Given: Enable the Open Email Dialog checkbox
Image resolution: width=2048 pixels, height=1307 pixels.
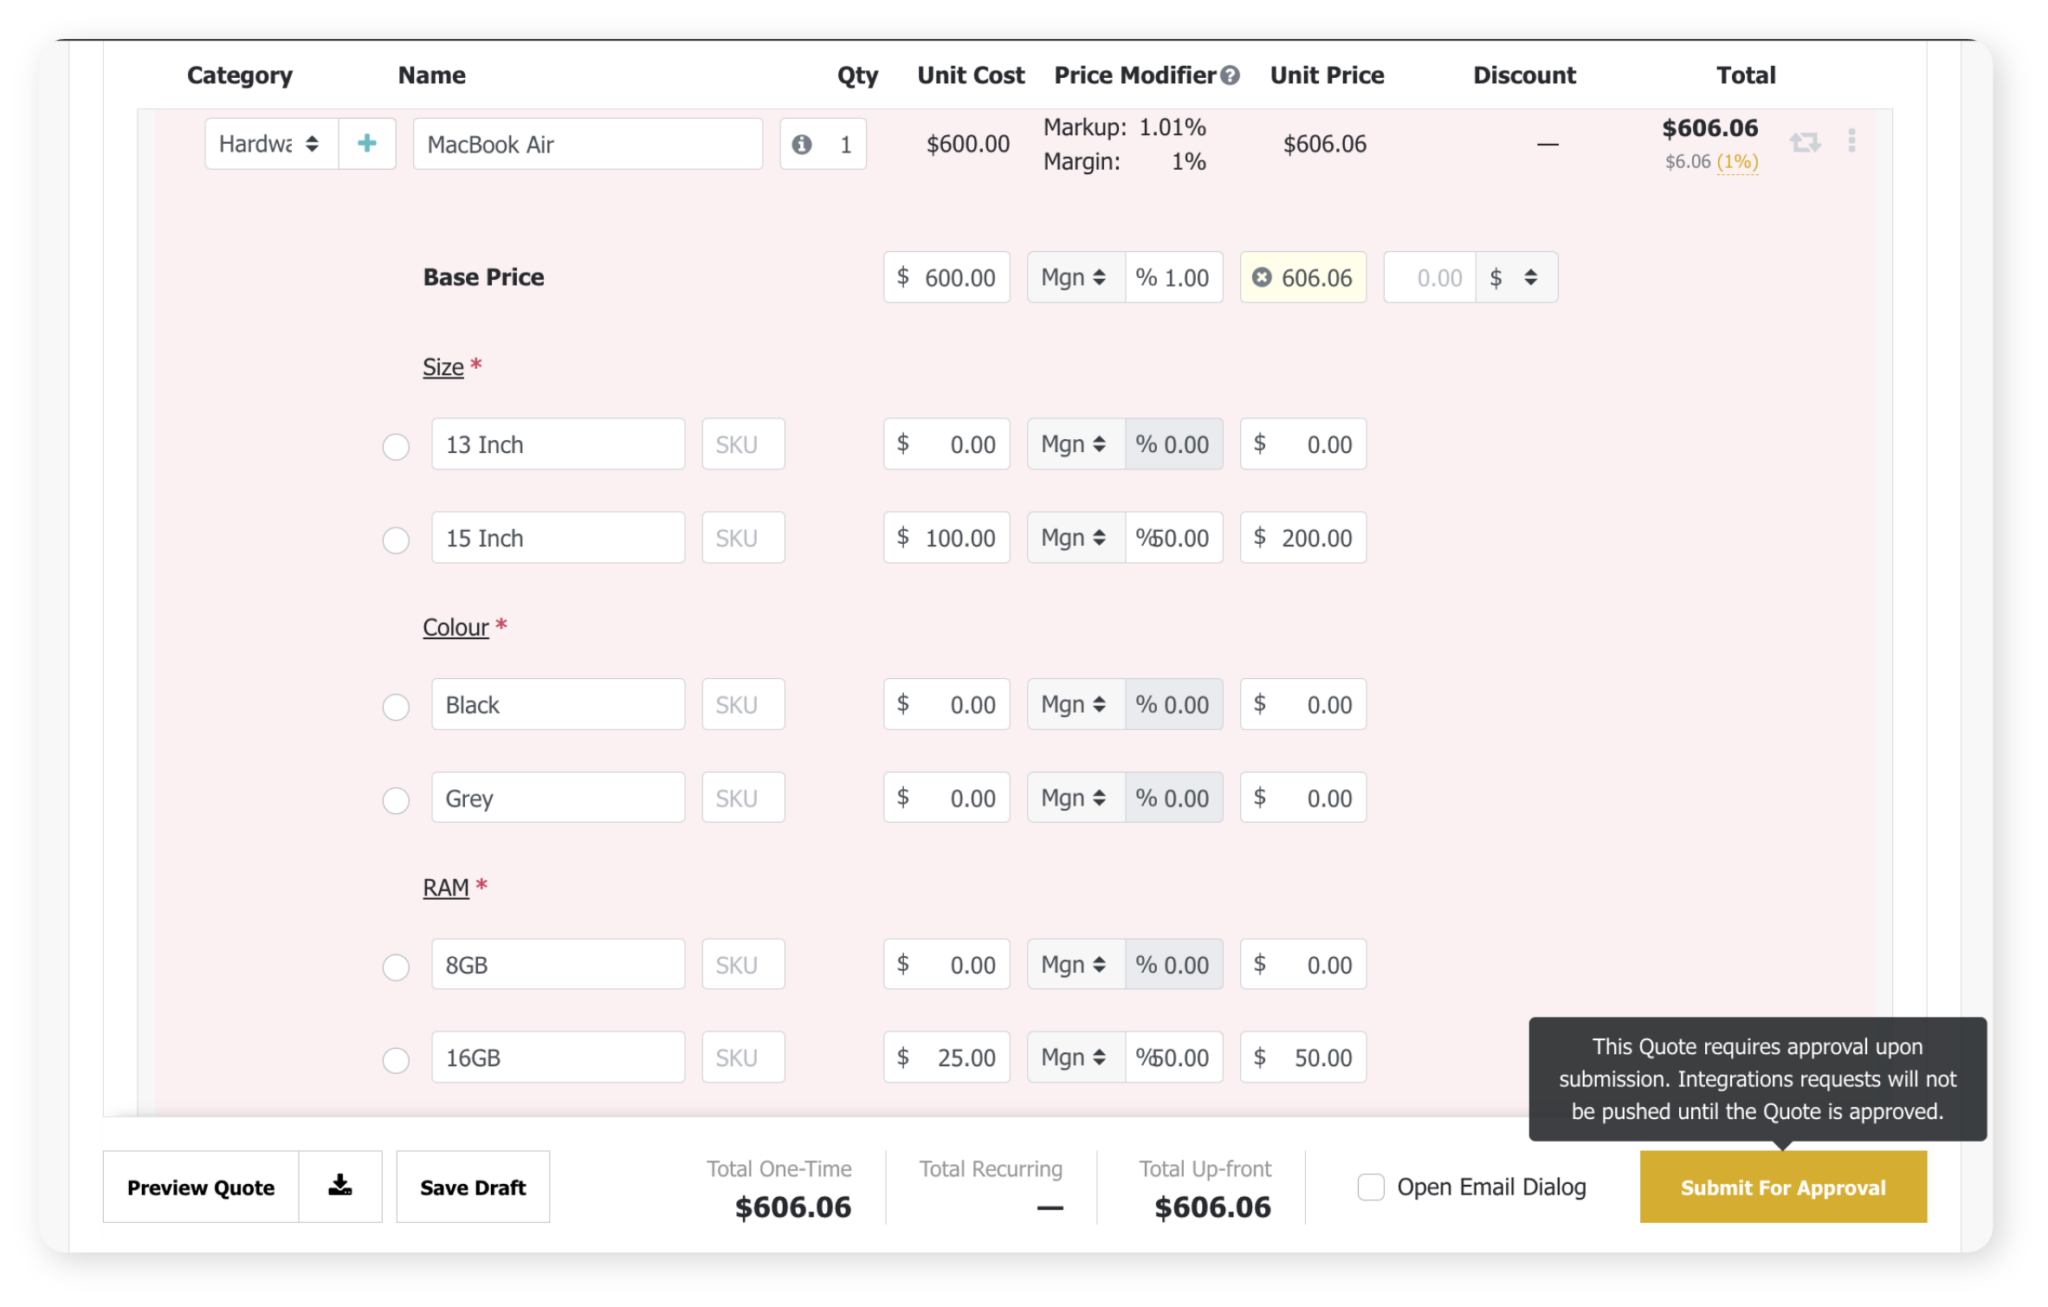Looking at the screenshot, I should click(x=1371, y=1186).
